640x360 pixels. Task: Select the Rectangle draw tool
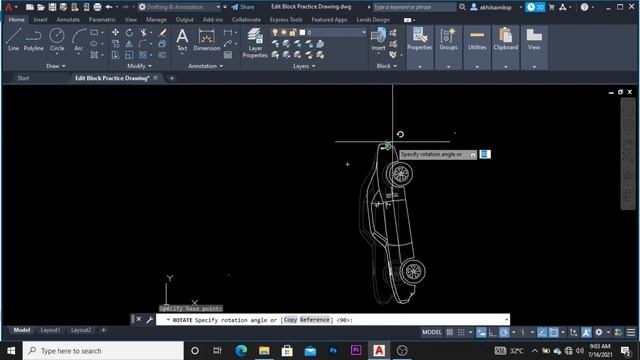tap(94, 33)
